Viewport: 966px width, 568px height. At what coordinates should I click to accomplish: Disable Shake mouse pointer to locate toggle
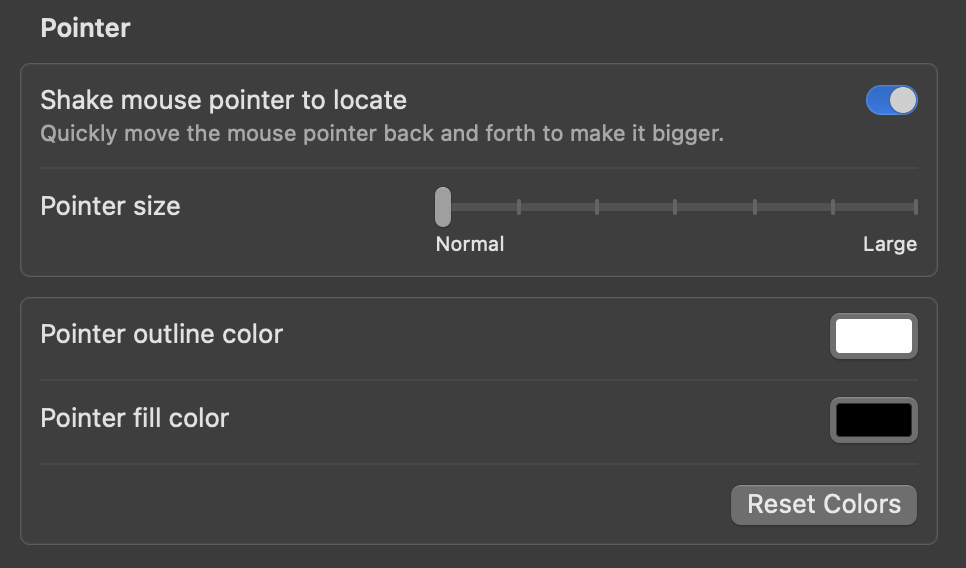(x=891, y=100)
